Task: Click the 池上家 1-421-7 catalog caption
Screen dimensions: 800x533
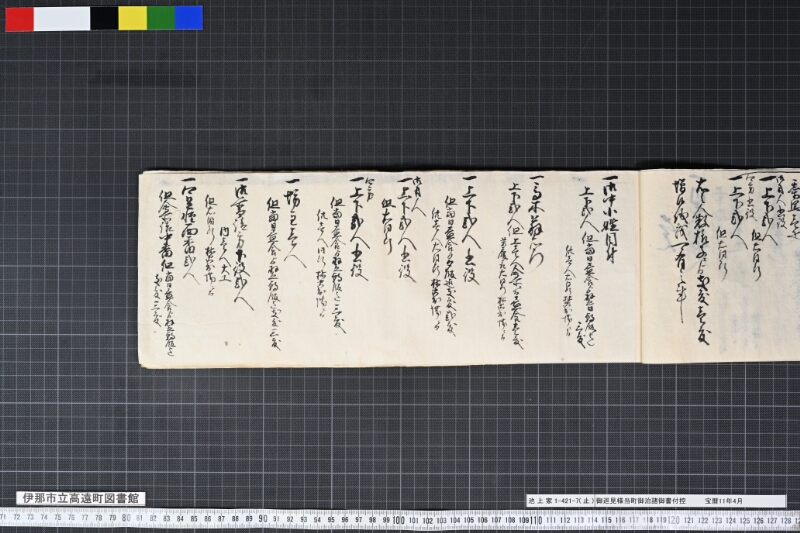Action: pyautogui.click(x=561, y=501)
